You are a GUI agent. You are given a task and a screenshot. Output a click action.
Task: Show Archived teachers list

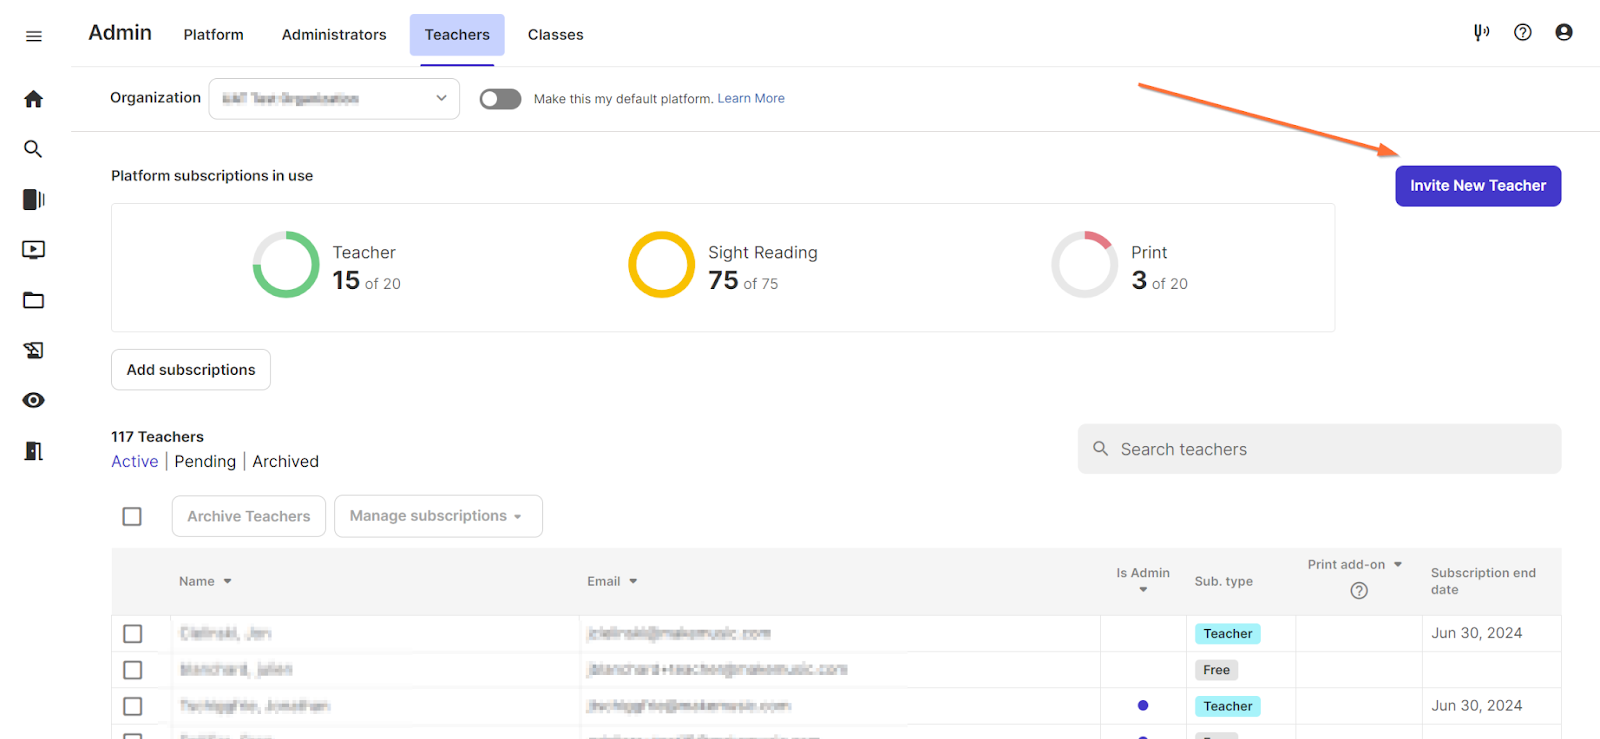[285, 461]
